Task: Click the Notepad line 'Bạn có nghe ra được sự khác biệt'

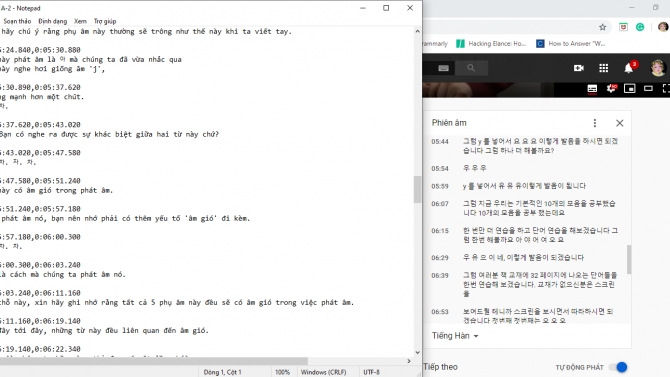Action: (109, 134)
